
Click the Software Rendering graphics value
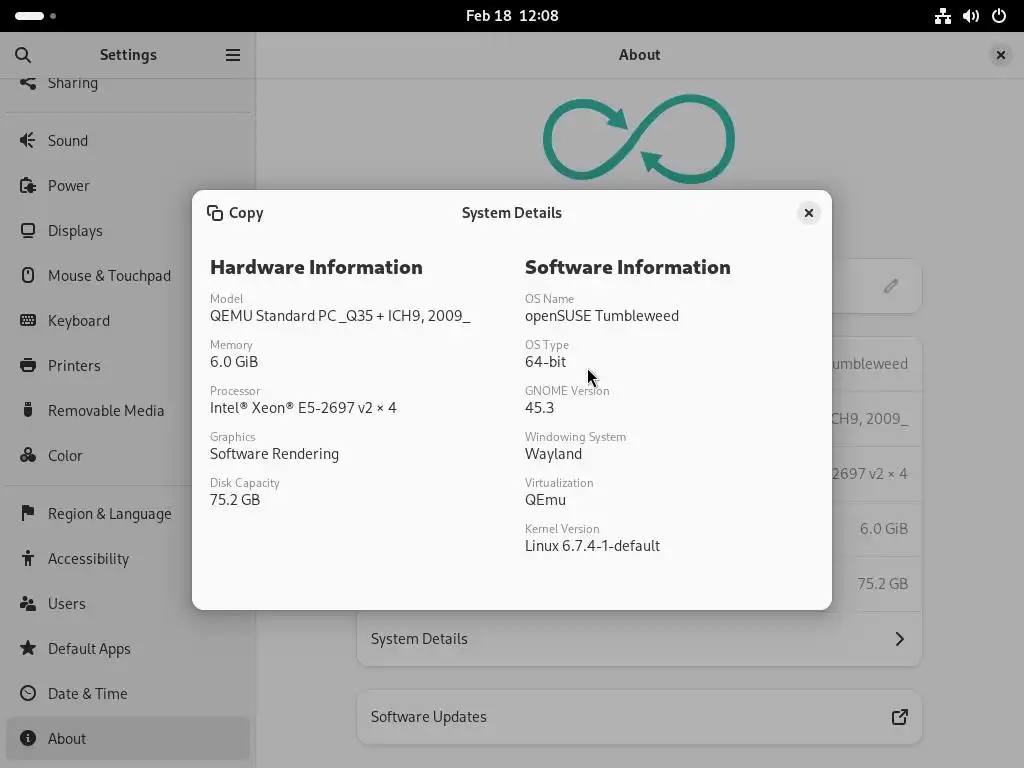coord(274,454)
